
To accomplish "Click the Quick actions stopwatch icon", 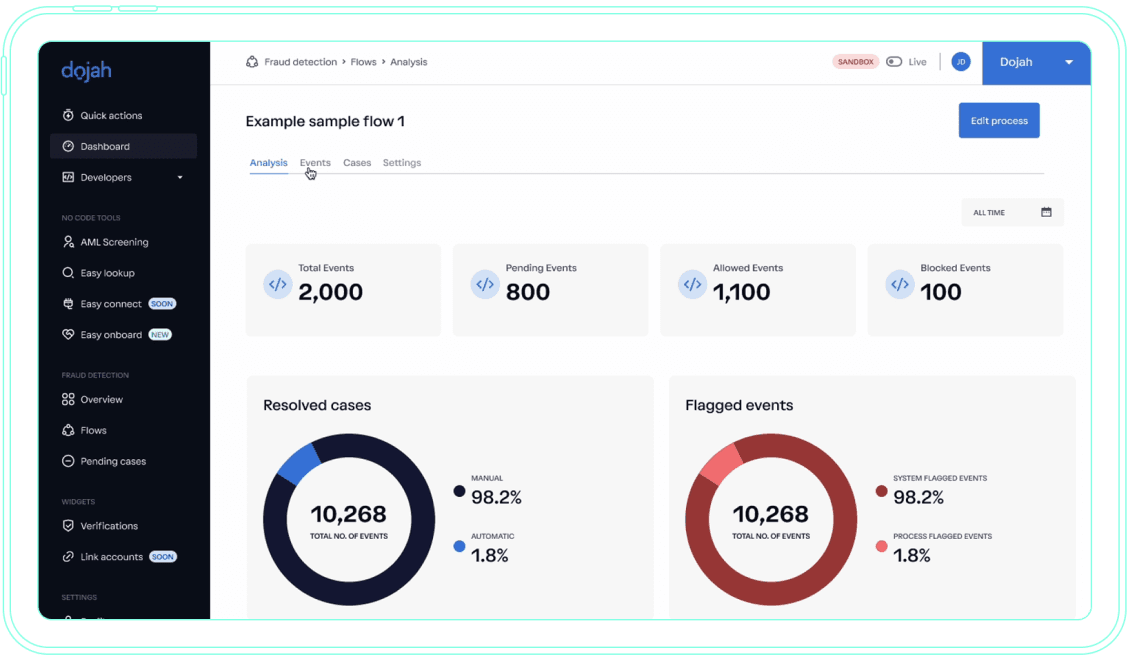I will 68,115.
